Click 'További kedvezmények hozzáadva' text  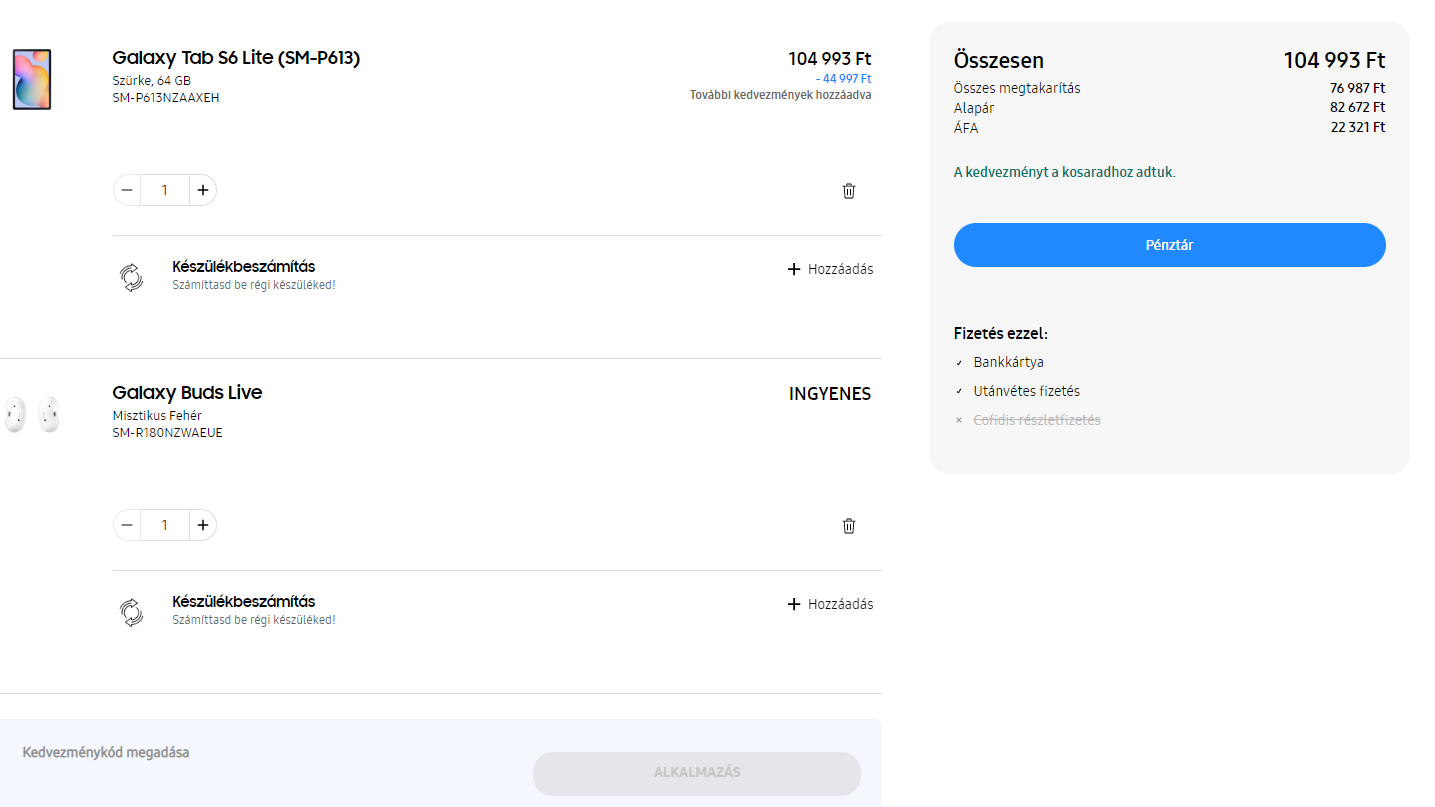click(x=780, y=95)
